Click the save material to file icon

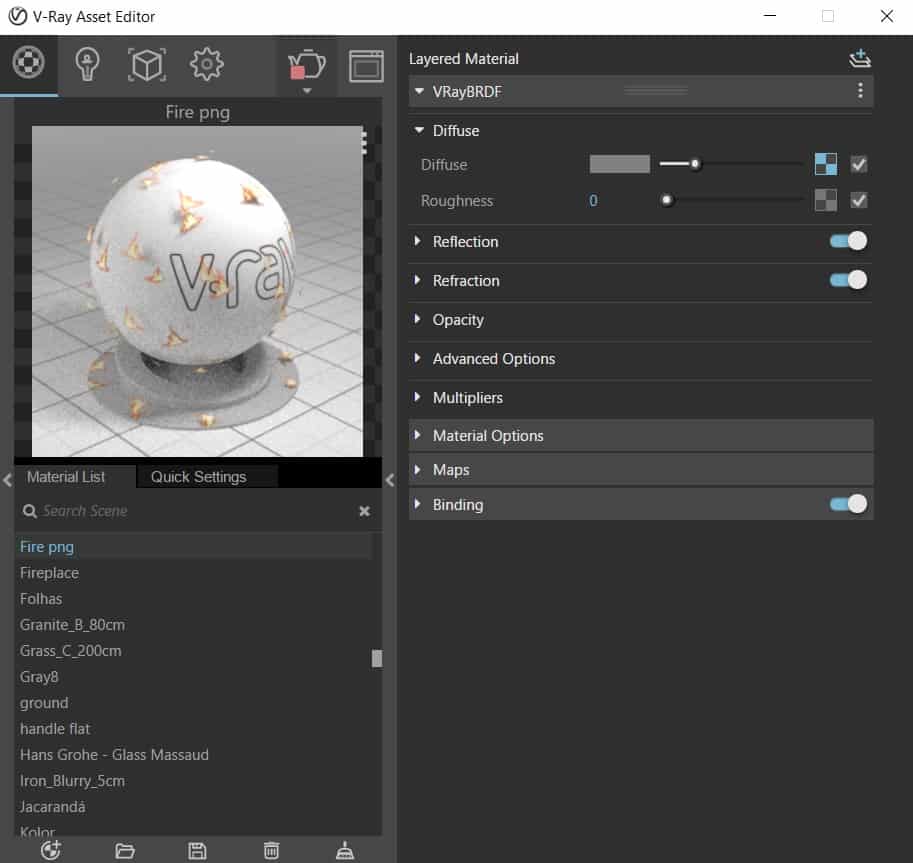click(x=198, y=850)
